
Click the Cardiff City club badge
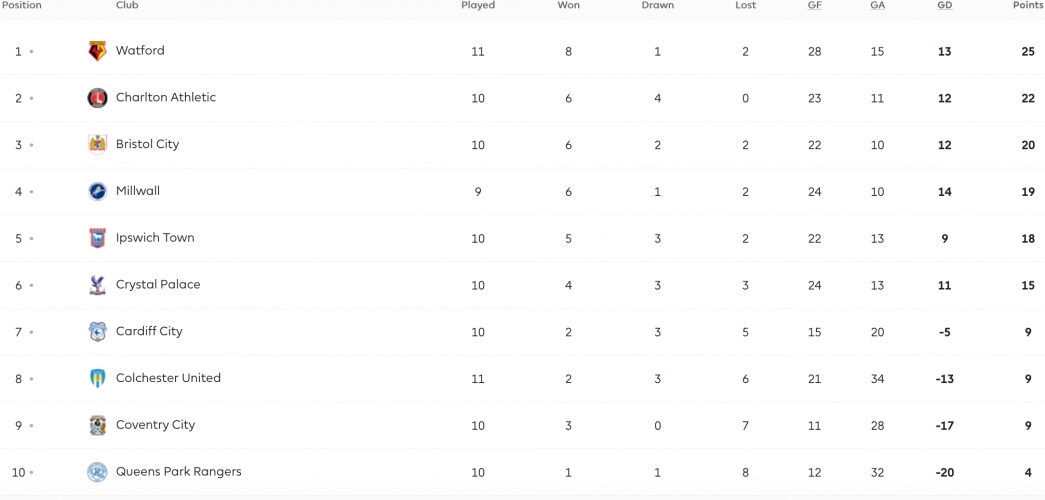pos(97,331)
